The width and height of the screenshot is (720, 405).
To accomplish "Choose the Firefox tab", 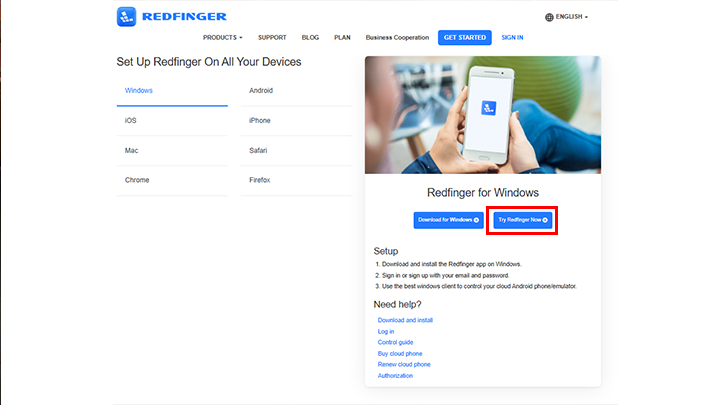I will pos(297,180).
